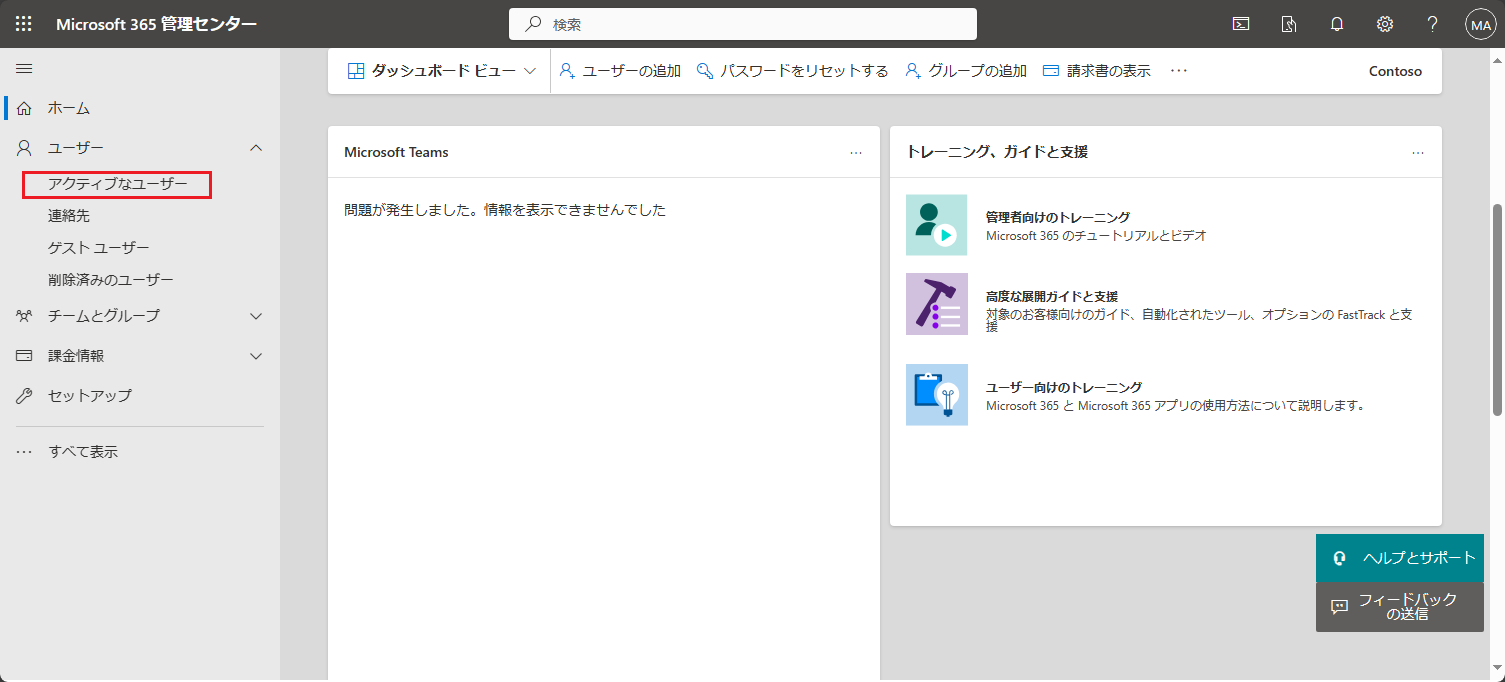This screenshot has width=1505, height=682.
Task: Open ユーザー向けのトレーニング link
Action: (1064, 387)
